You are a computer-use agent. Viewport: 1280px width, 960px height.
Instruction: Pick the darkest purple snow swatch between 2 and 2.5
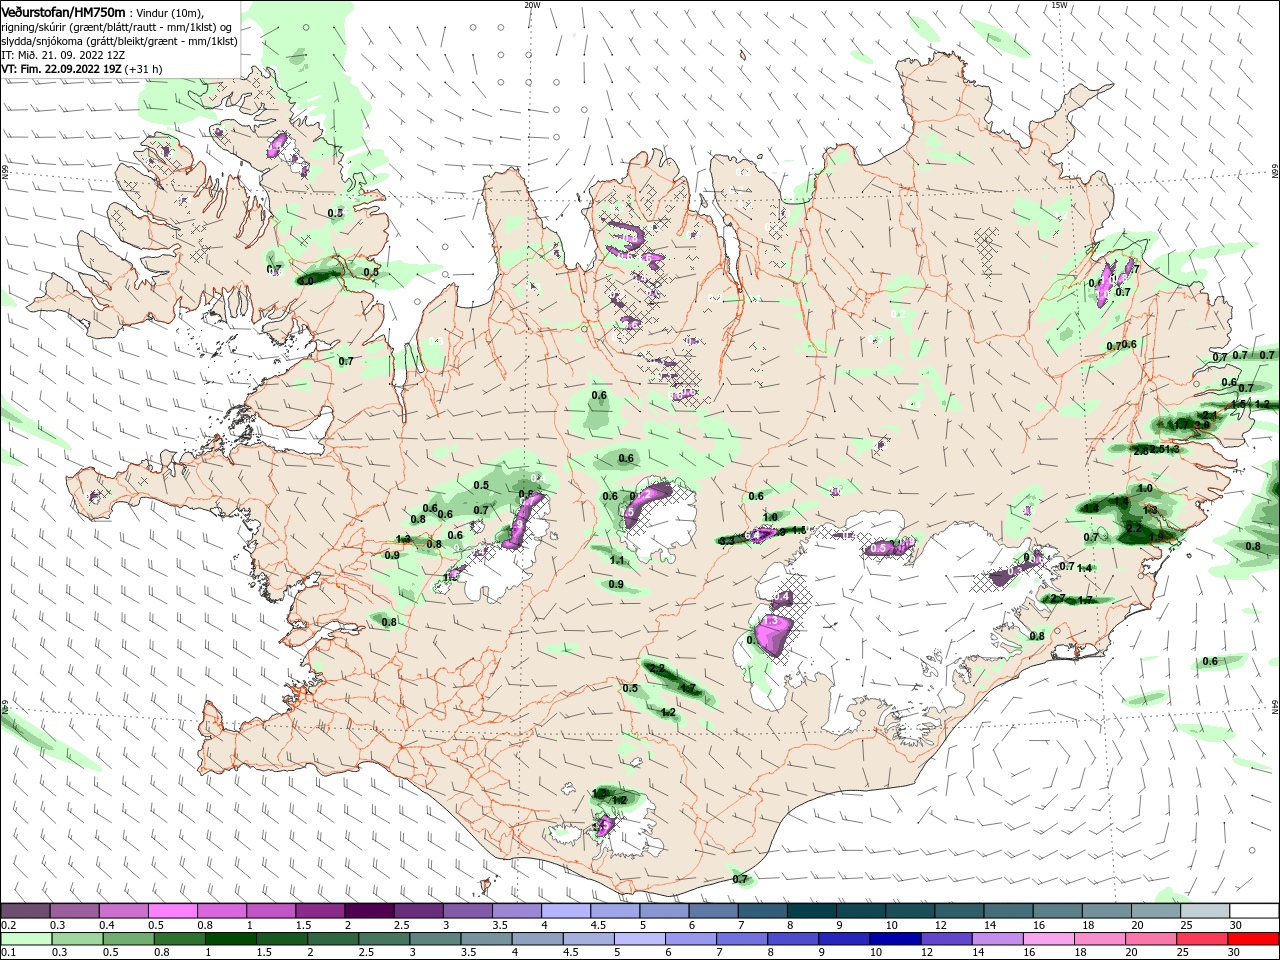point(369,911)
